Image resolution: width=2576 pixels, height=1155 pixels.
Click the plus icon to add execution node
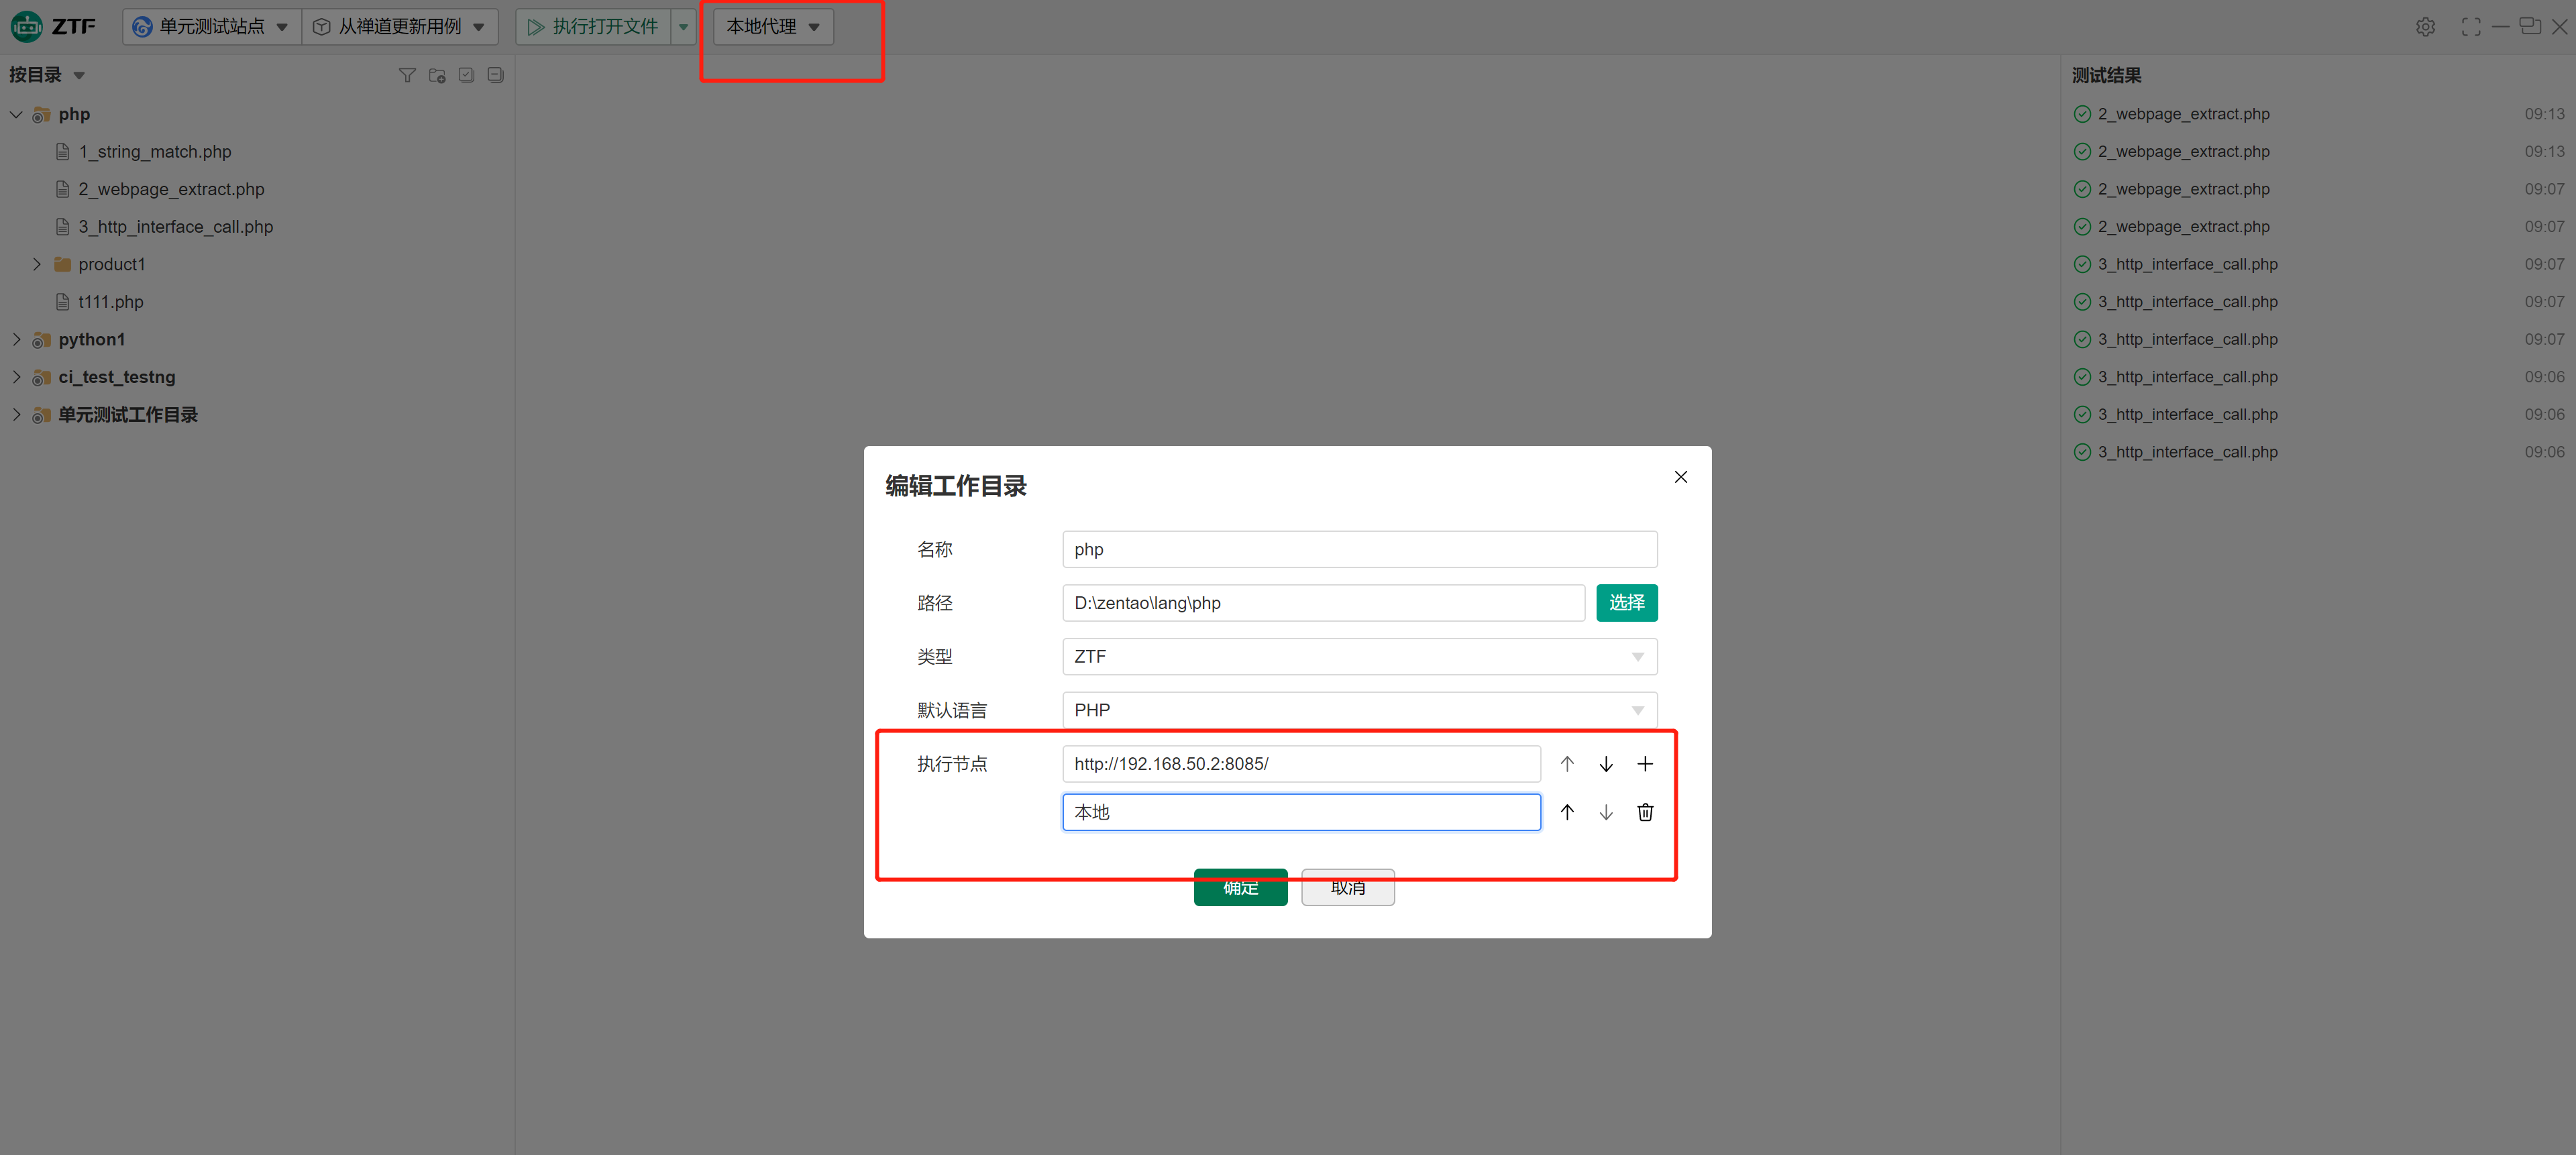click(x=1644, y=764)
